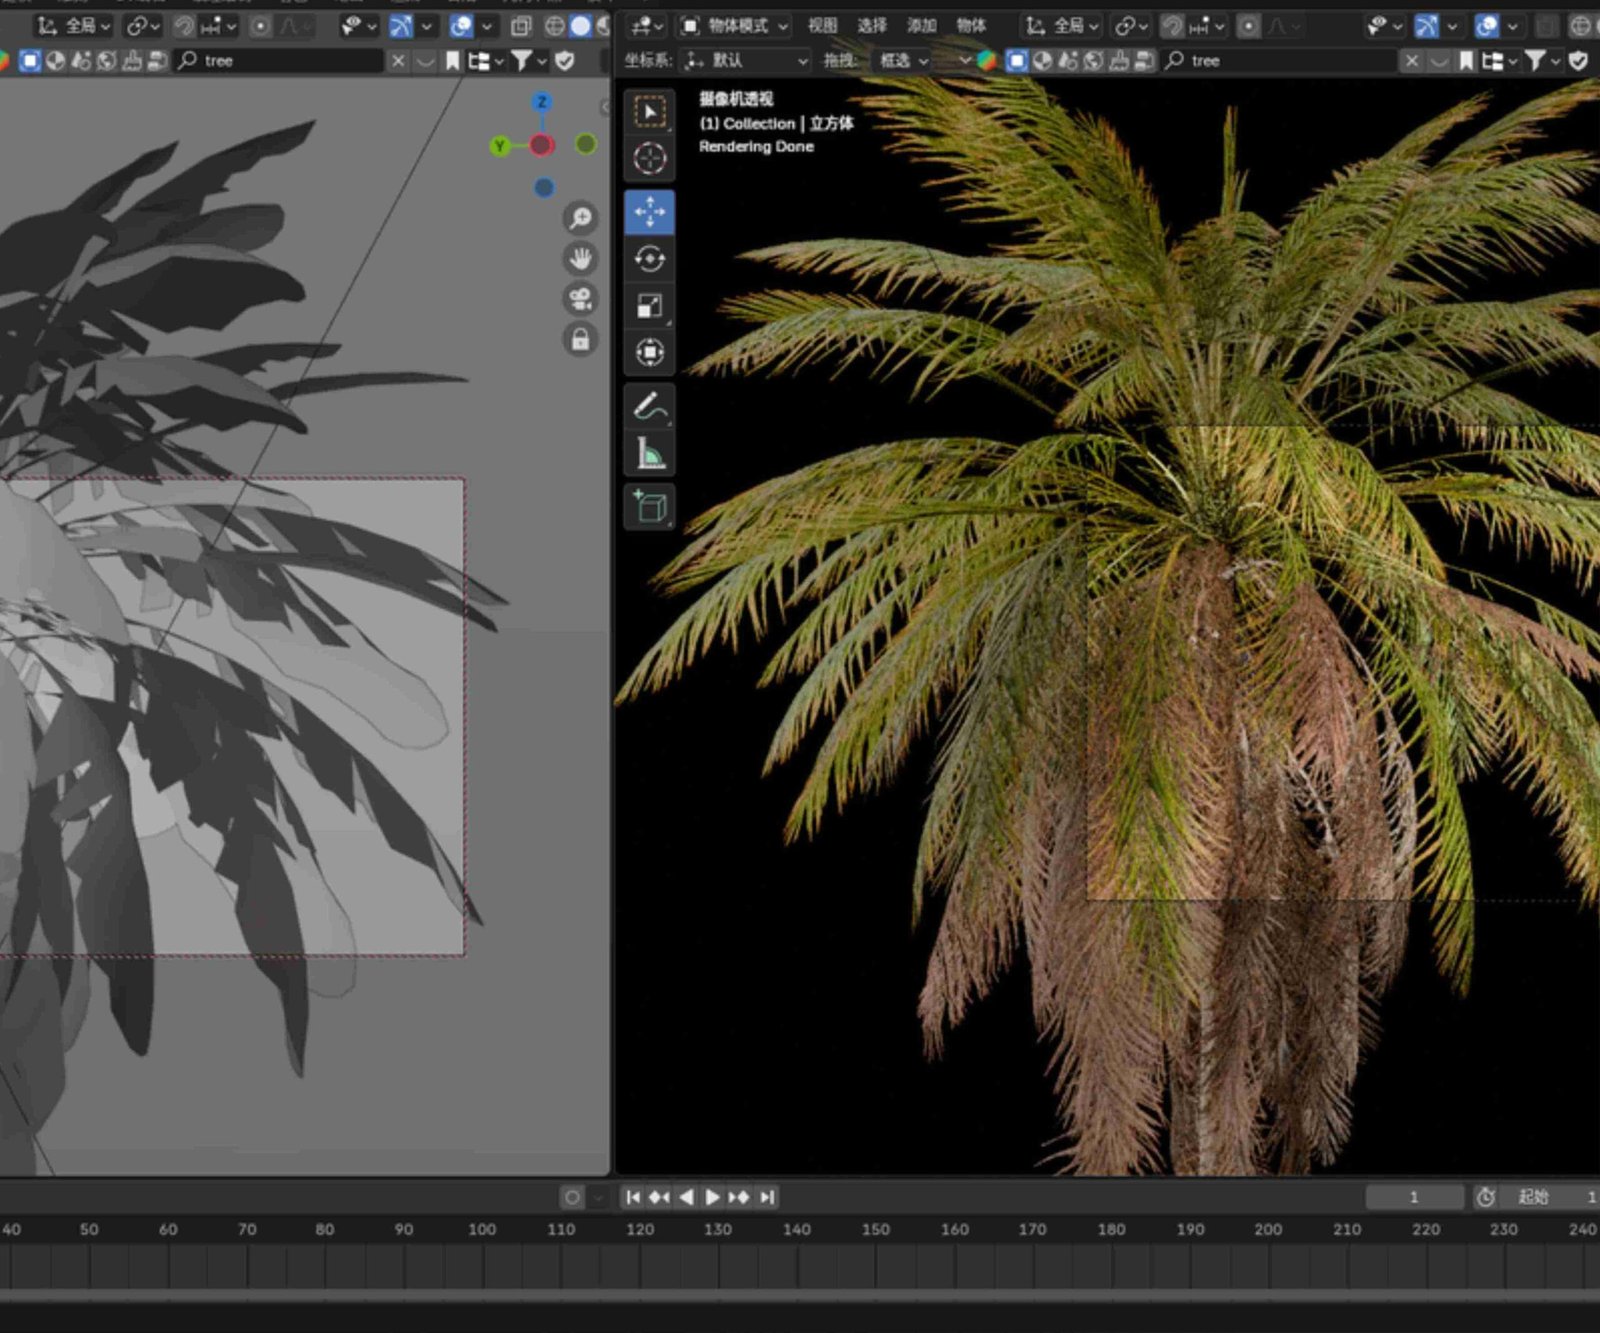The image size is (1600, 1333).
Task: Jump to the last frame of the timeline
Action: point(767,1197)
